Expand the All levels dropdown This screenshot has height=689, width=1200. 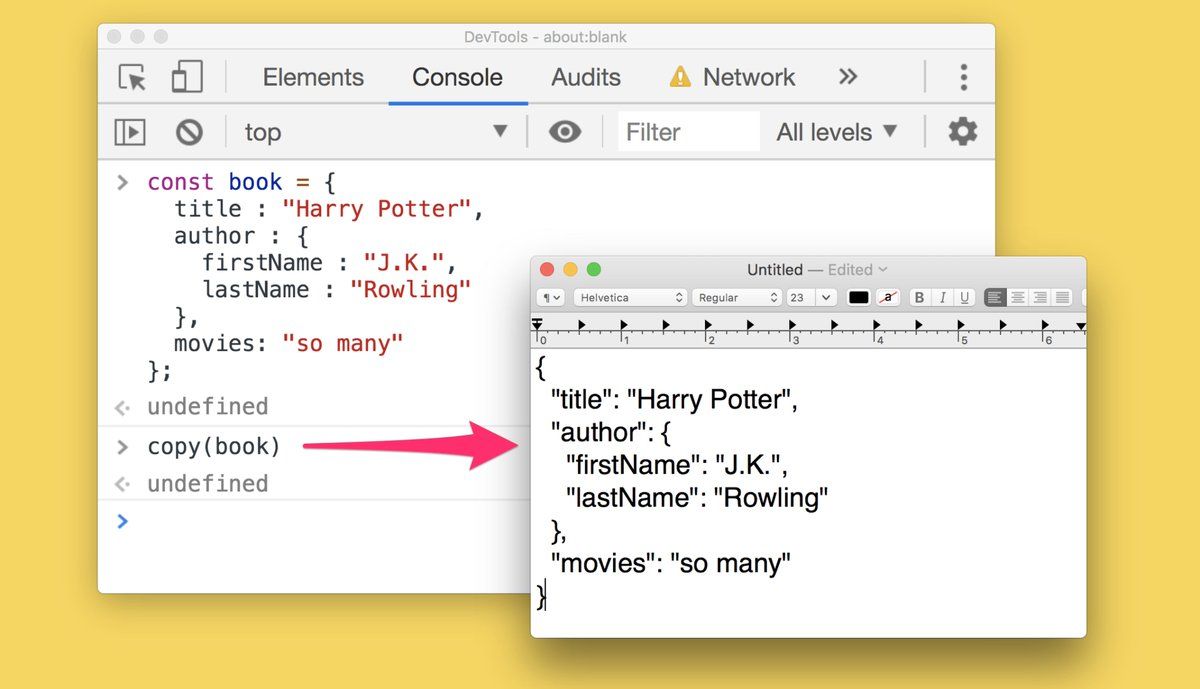click(837, 132)
